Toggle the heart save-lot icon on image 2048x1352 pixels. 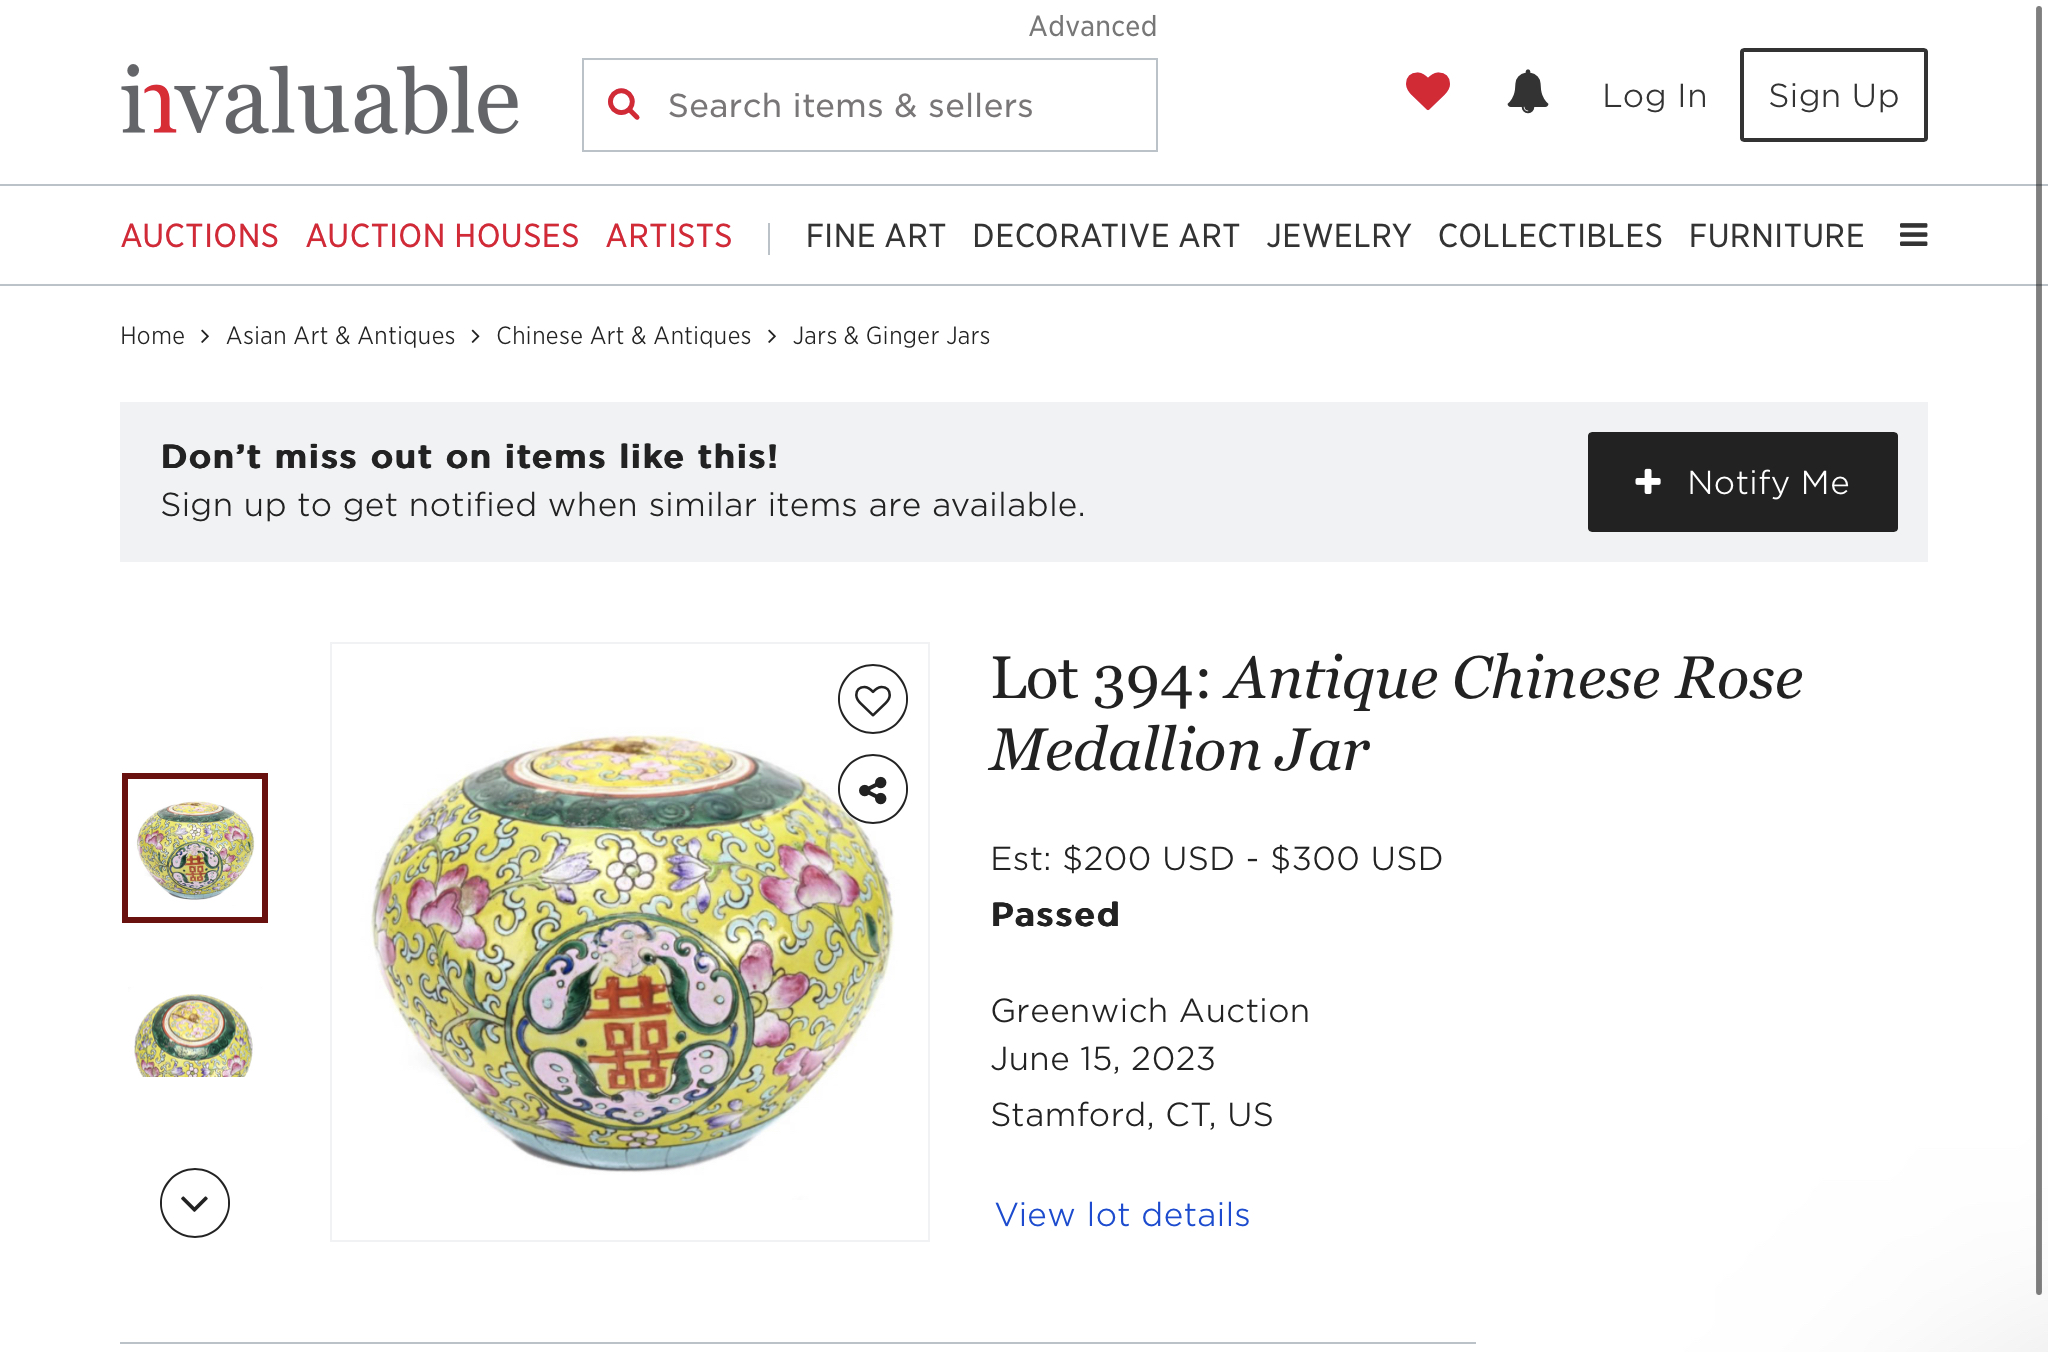pos(873,700)
